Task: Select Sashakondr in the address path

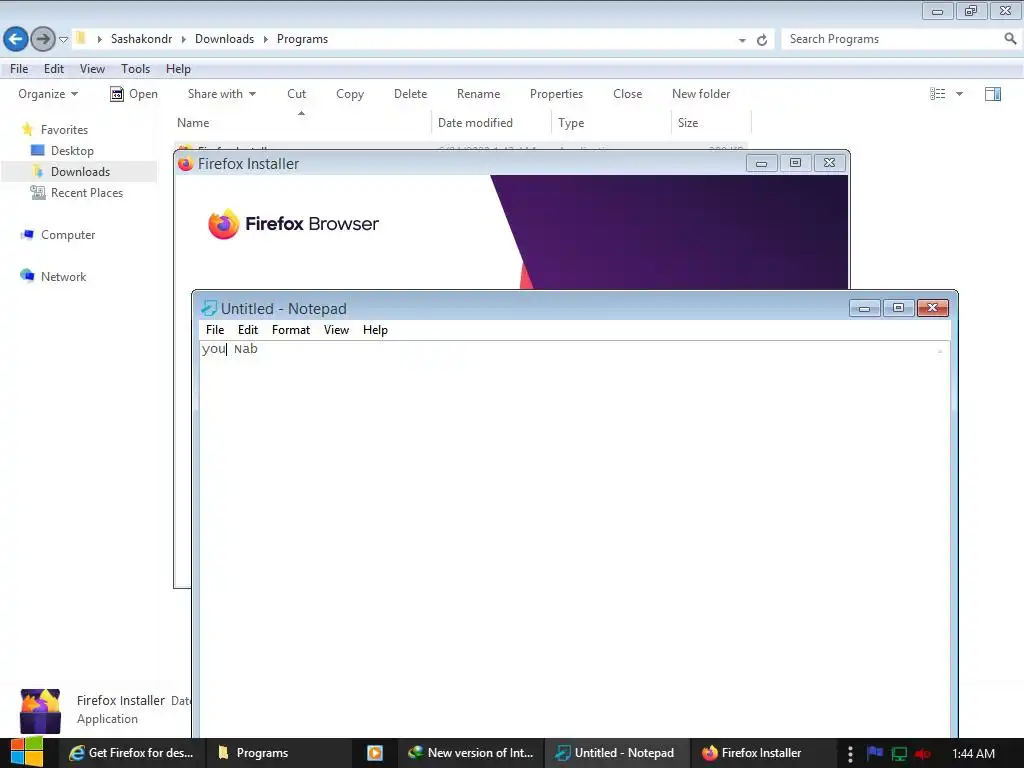Action: (141, 39)
